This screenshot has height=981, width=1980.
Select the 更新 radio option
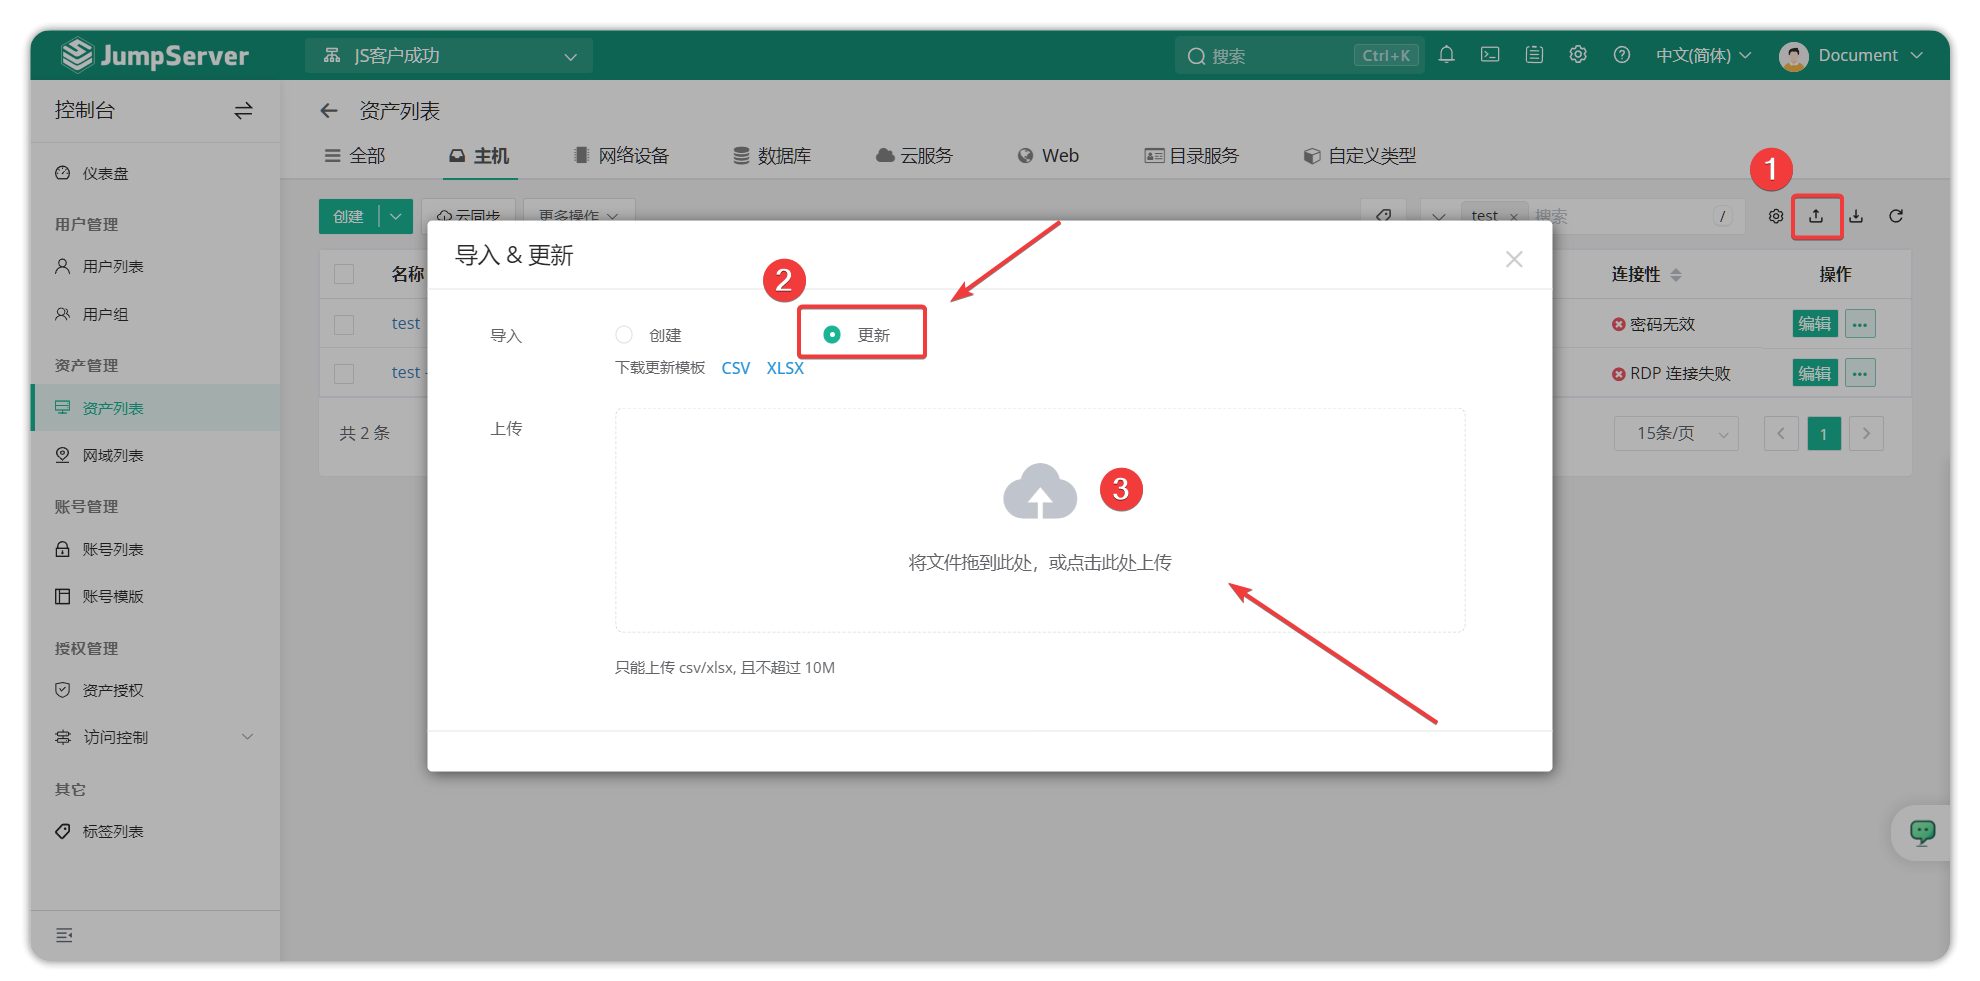coord(832,335)
